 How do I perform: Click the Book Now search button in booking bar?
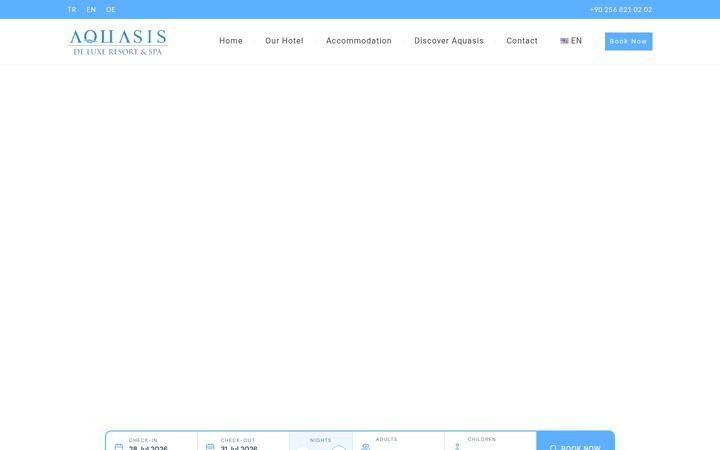[575, 442]
